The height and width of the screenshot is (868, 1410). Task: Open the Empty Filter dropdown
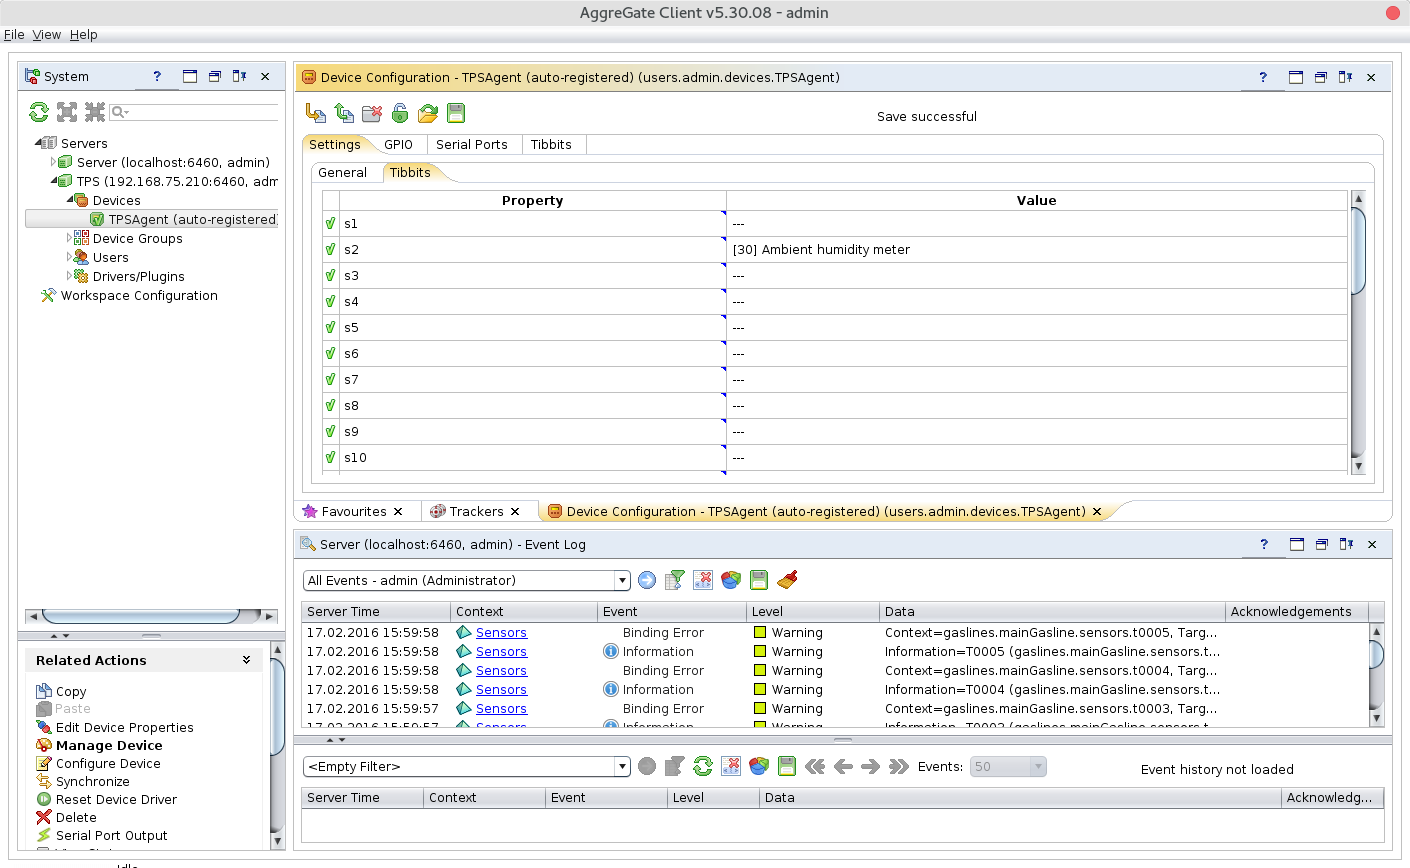coord(622,767)
